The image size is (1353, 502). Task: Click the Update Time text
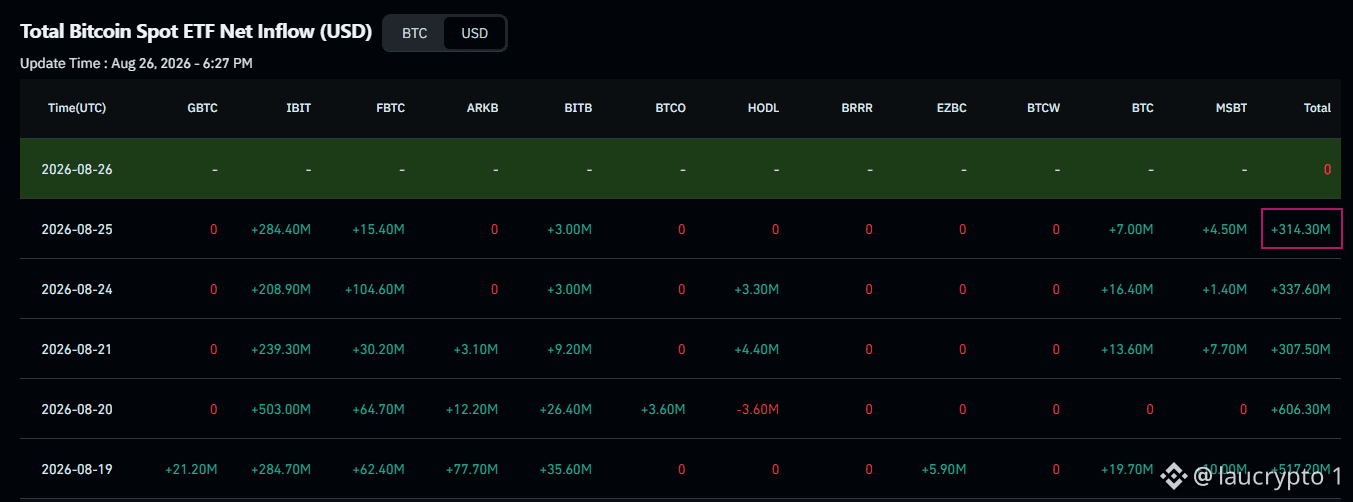[x=136, y=63]
